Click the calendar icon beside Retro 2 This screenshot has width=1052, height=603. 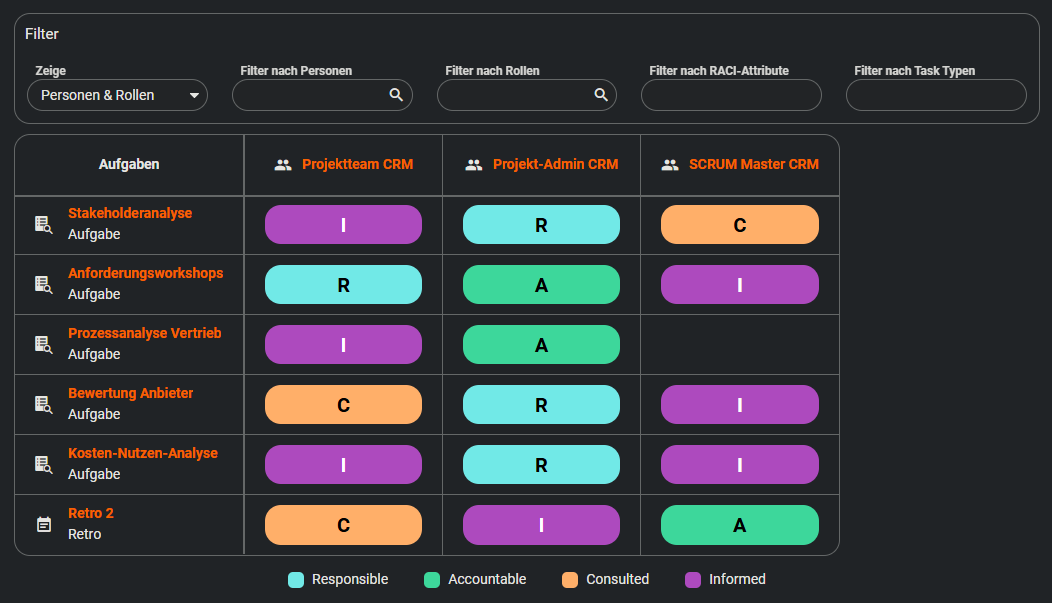pyautogui.click(x=43, y=524)
